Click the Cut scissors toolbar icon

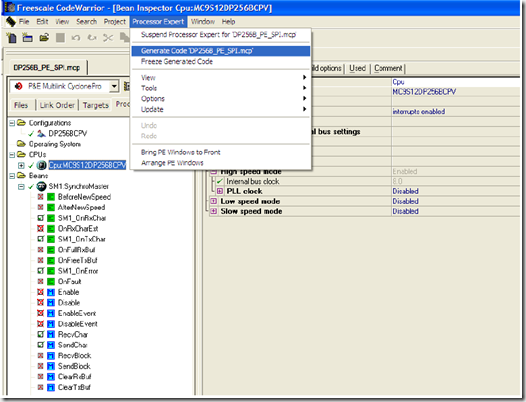tap(108, 38)
